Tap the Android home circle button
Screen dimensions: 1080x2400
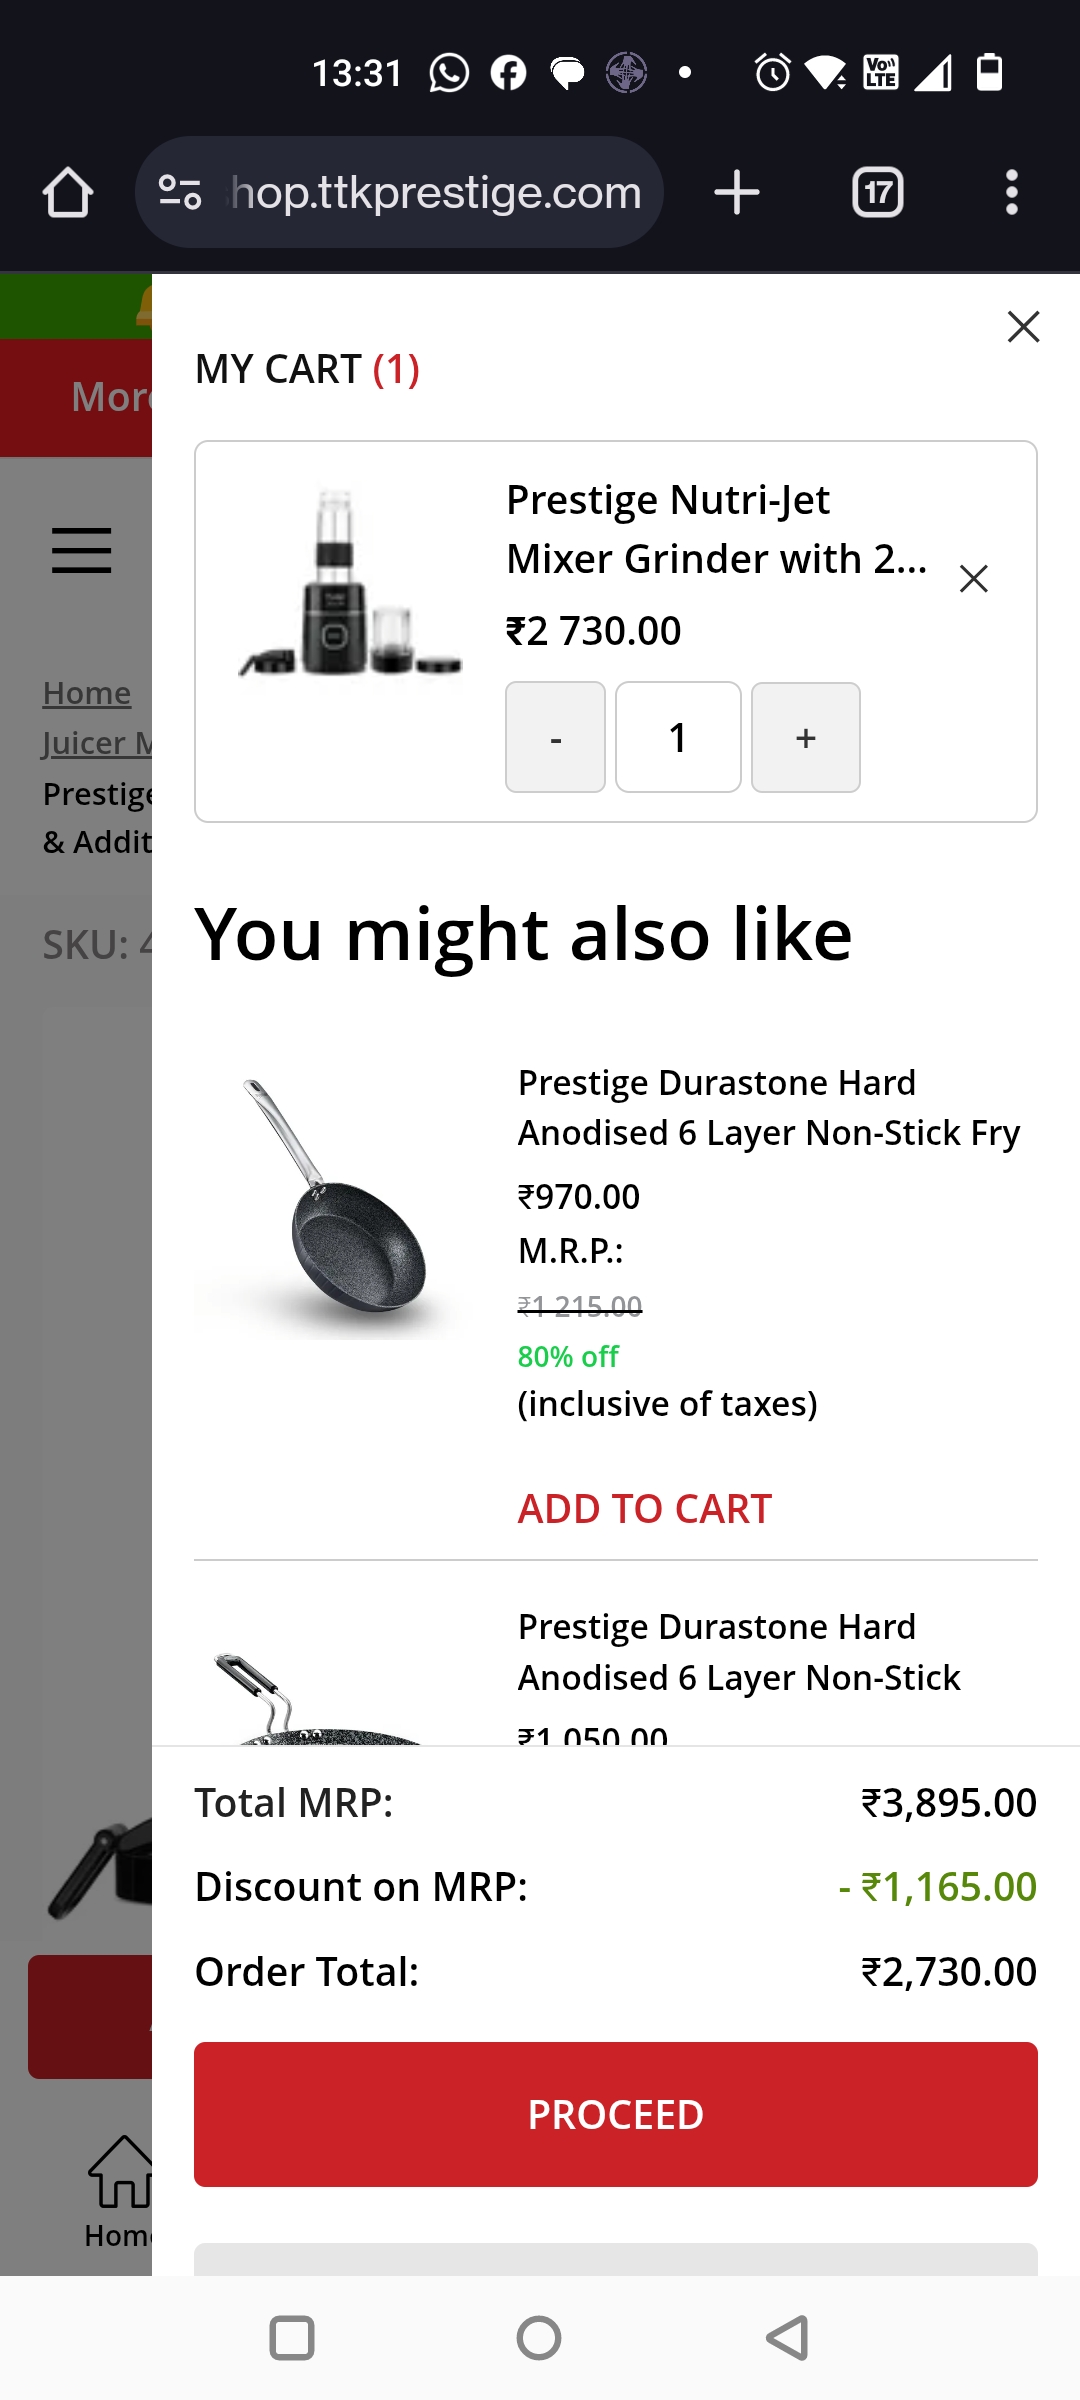tap(539, 2338)
